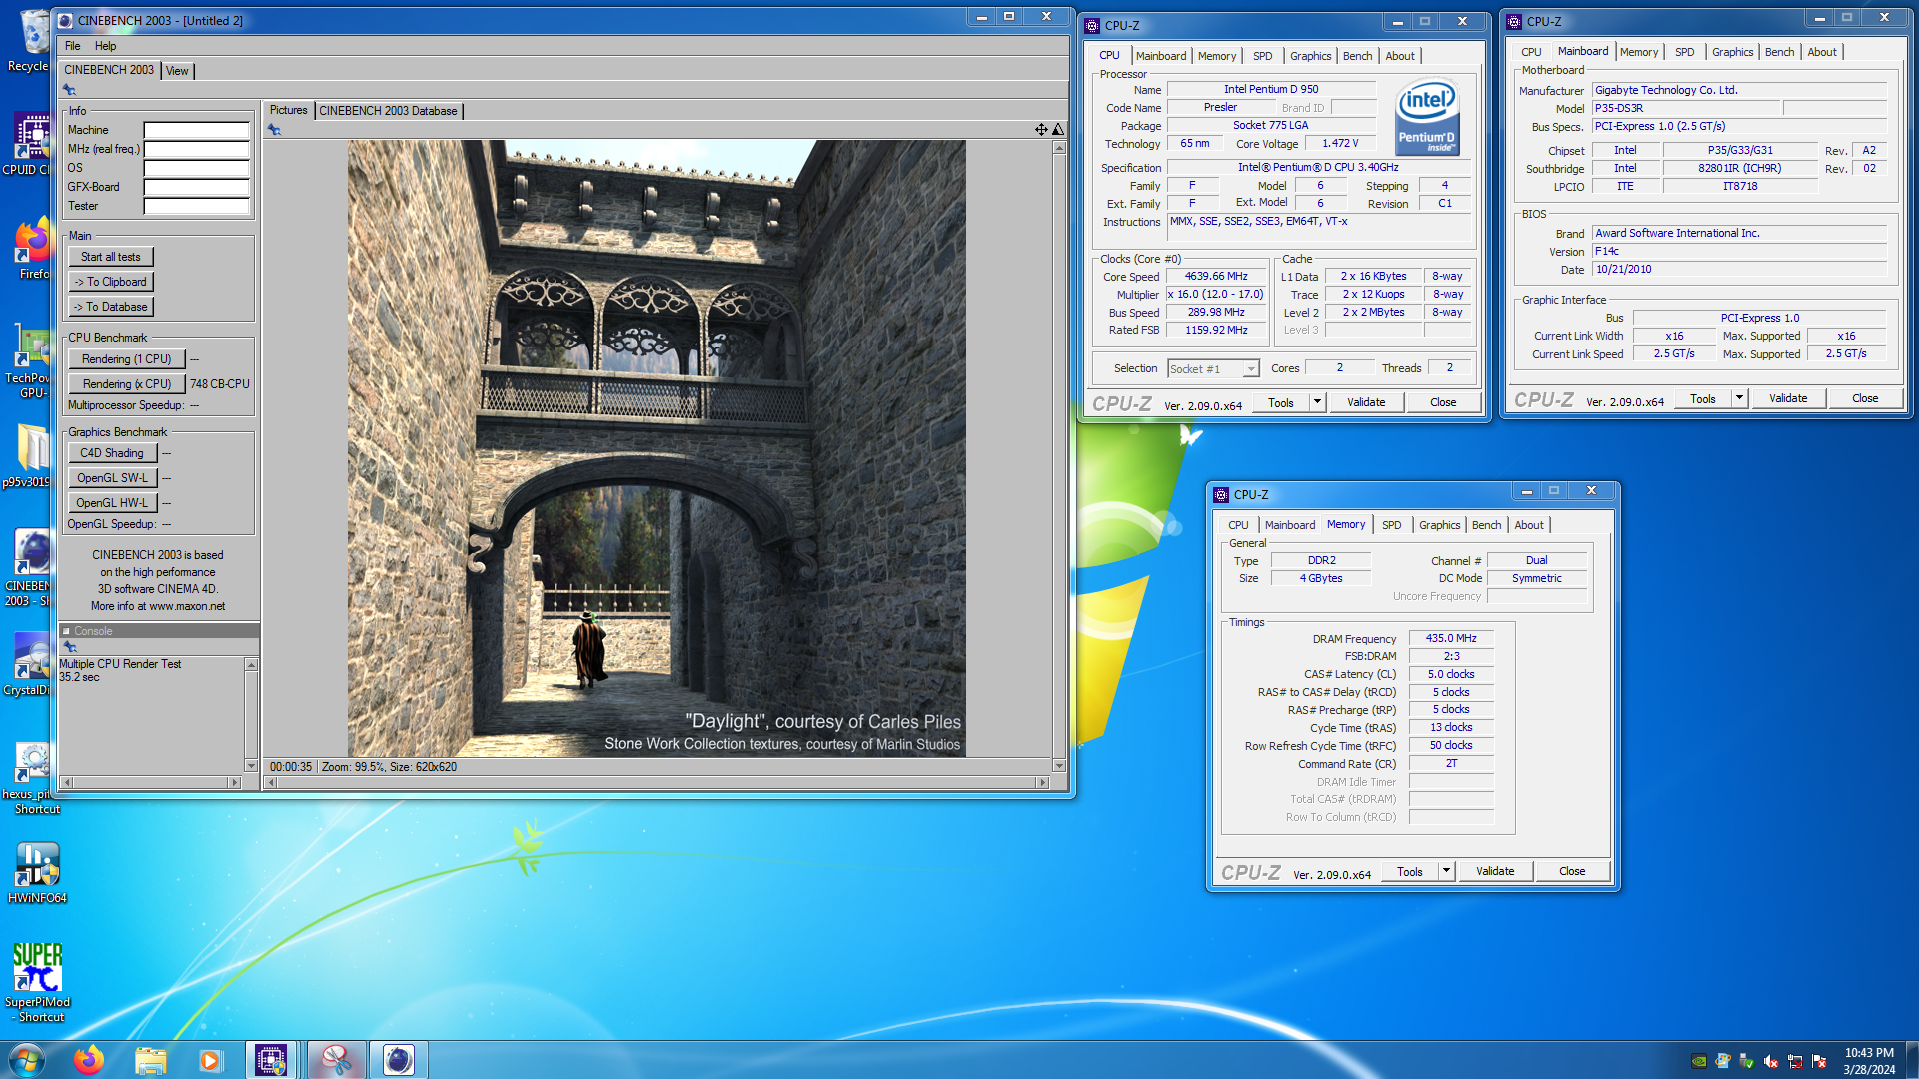Click the small square icon beside the Console header

67,631
